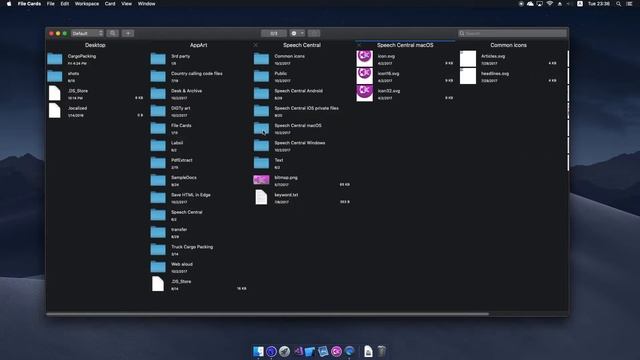Viewport: 640px width, 360px height.
Task: Select the .localized file icon
Action: click(55, 111)
